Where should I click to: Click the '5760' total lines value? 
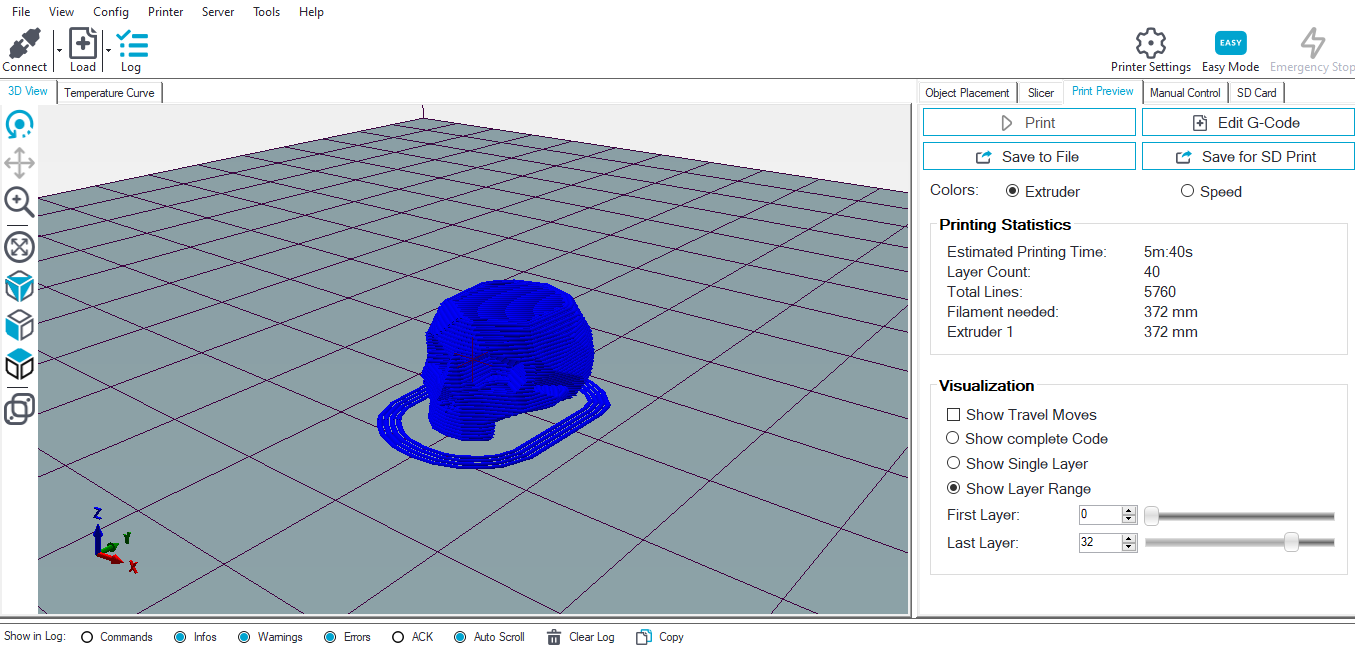[x=1160, y=292]
